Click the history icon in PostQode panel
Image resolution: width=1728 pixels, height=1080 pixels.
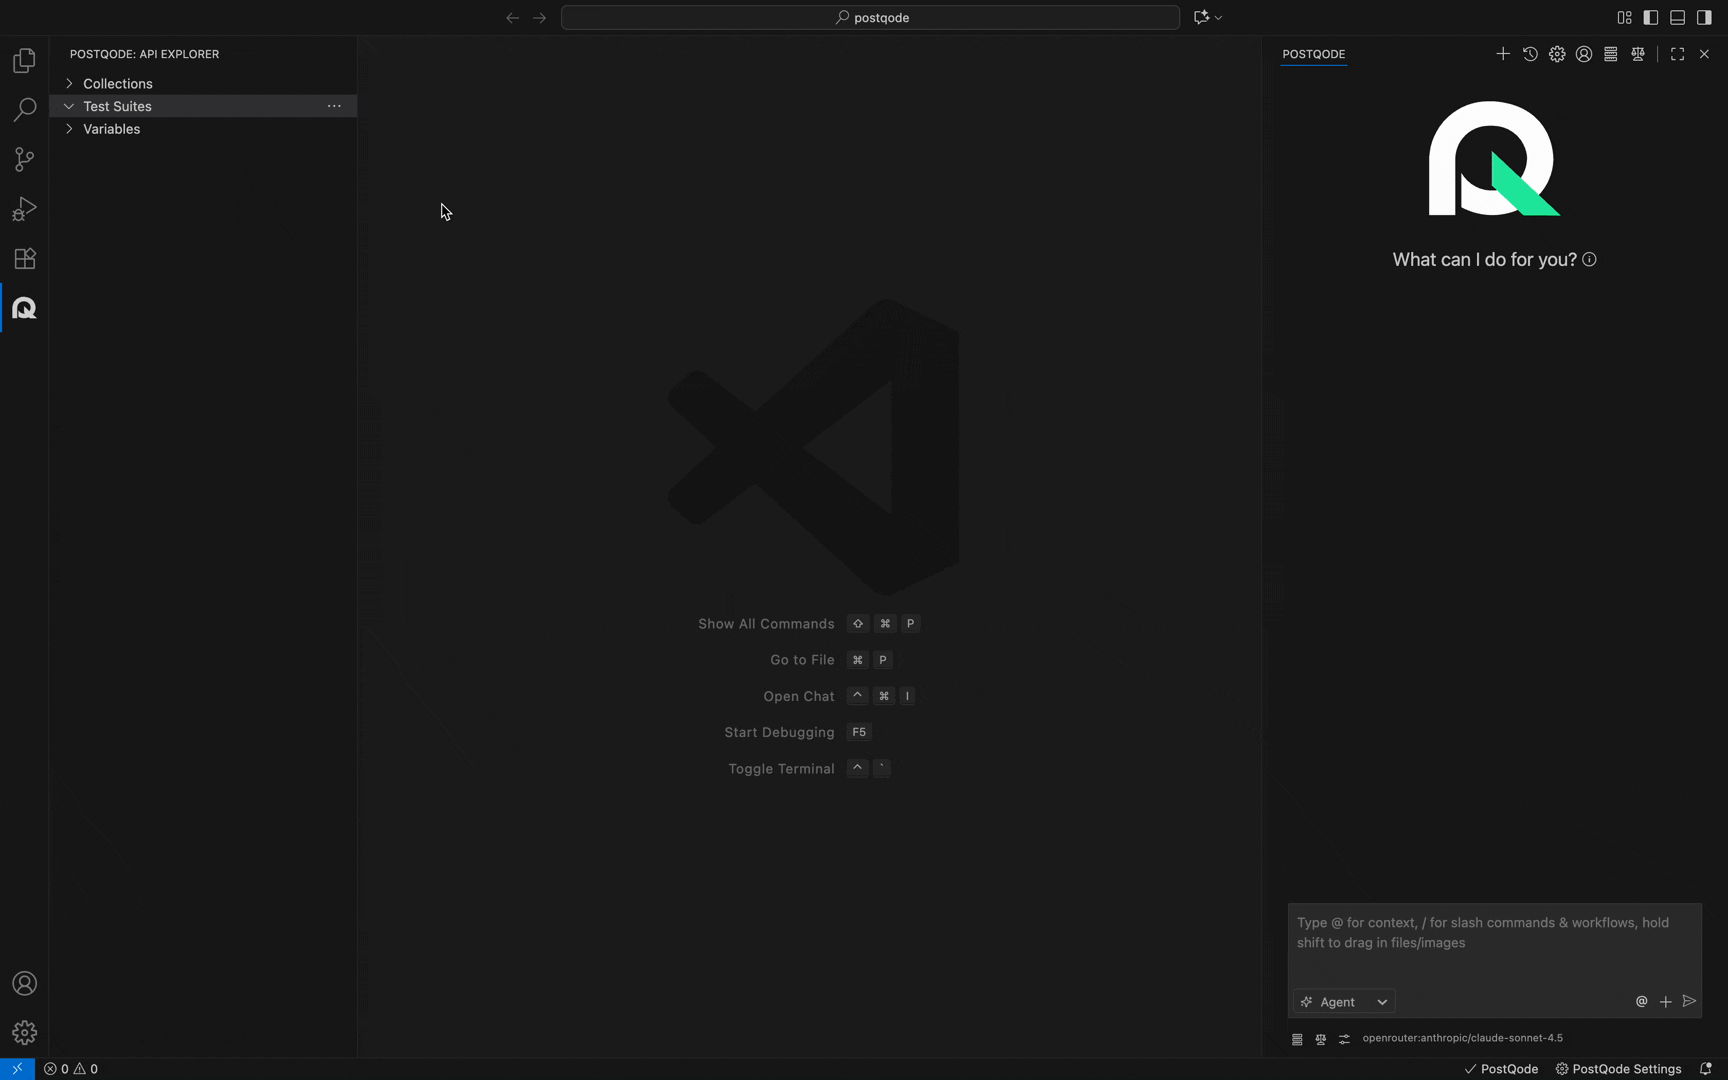(1530, 54)
